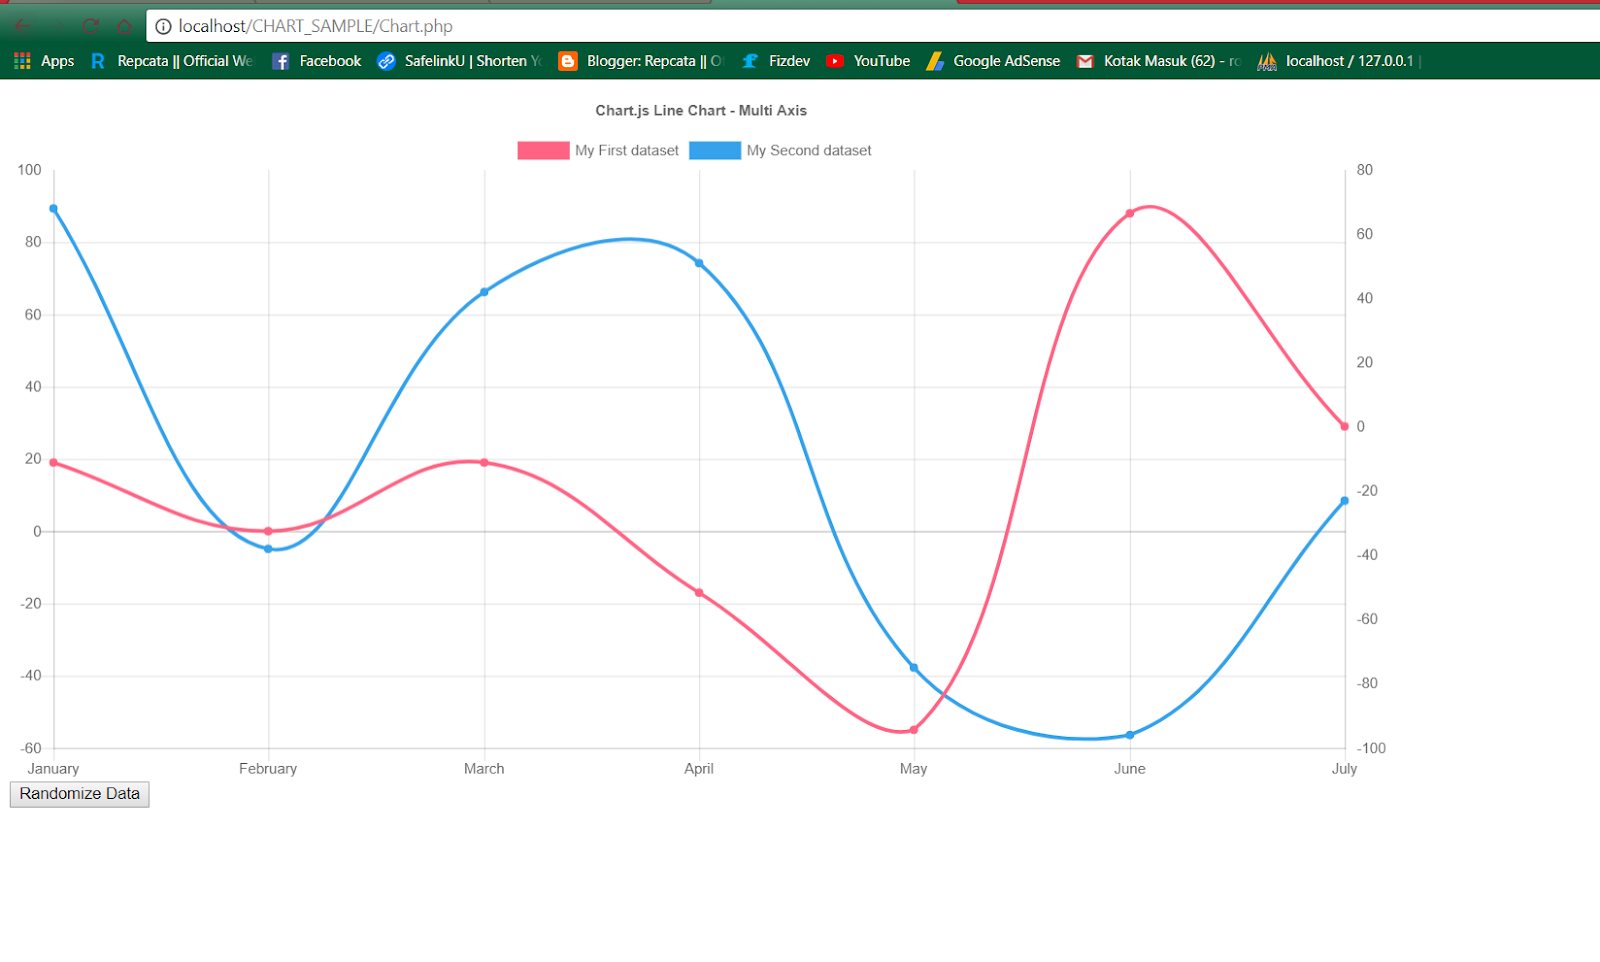Click the browser home icon
Viewport: 1600px width, 962px height.
[124, 27]
